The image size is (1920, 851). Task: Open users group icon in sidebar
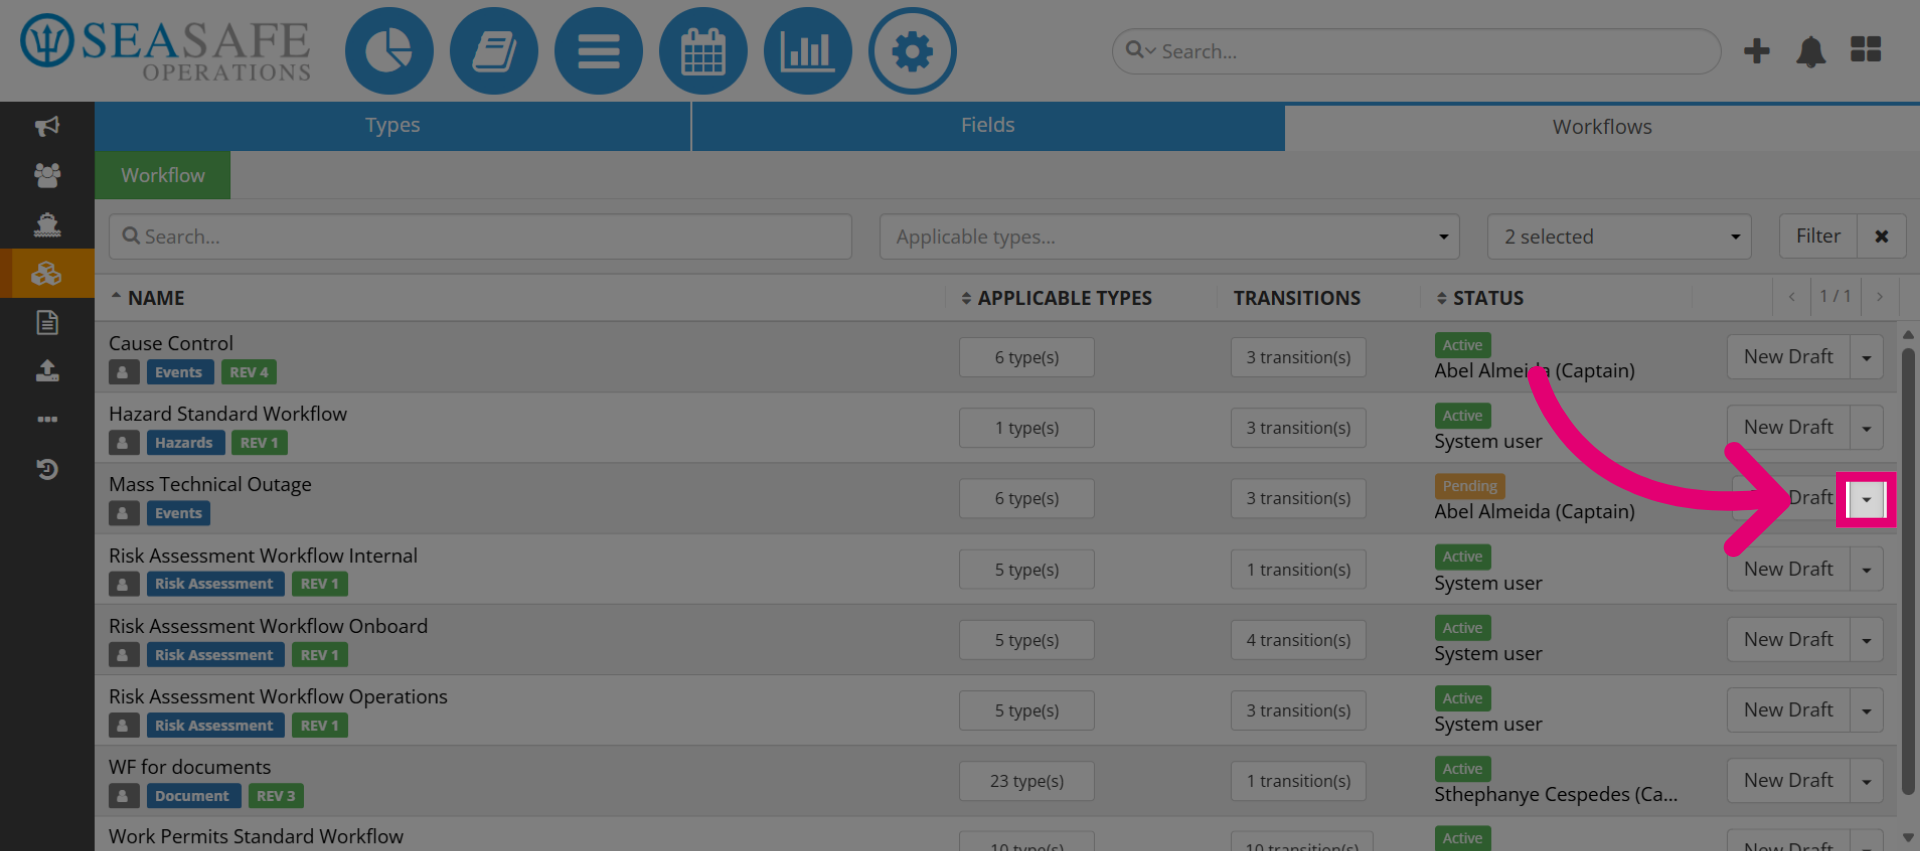click(x=47, y=175)
